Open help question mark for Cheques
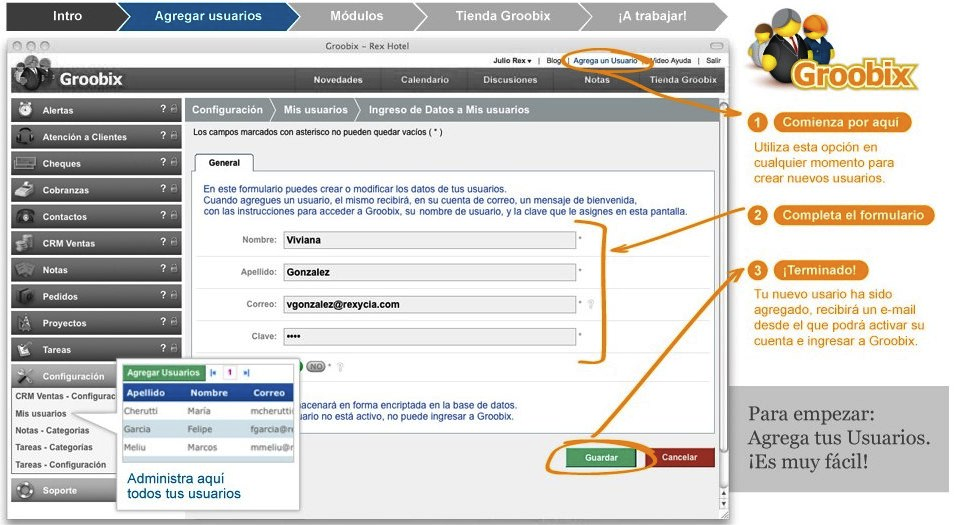 [163, 162]
